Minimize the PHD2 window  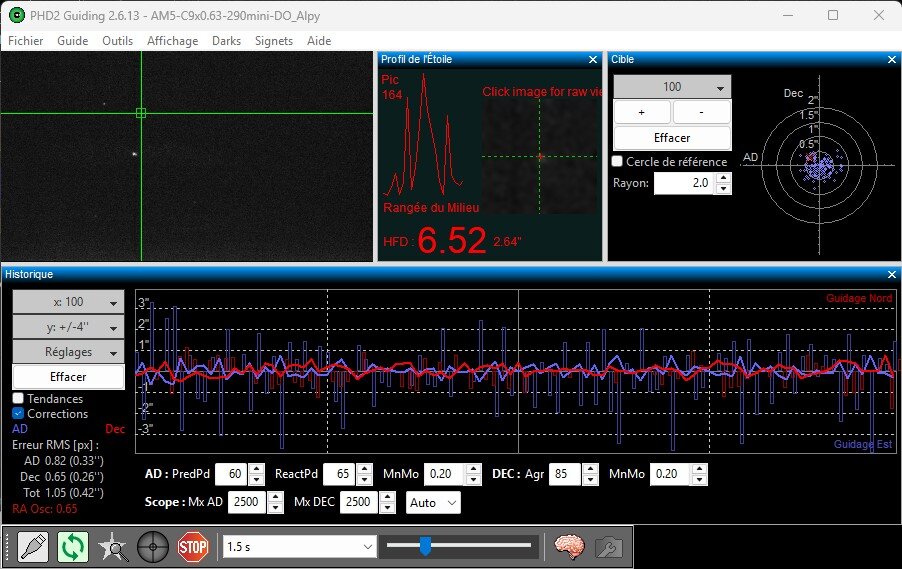click(x=788, y=16)
